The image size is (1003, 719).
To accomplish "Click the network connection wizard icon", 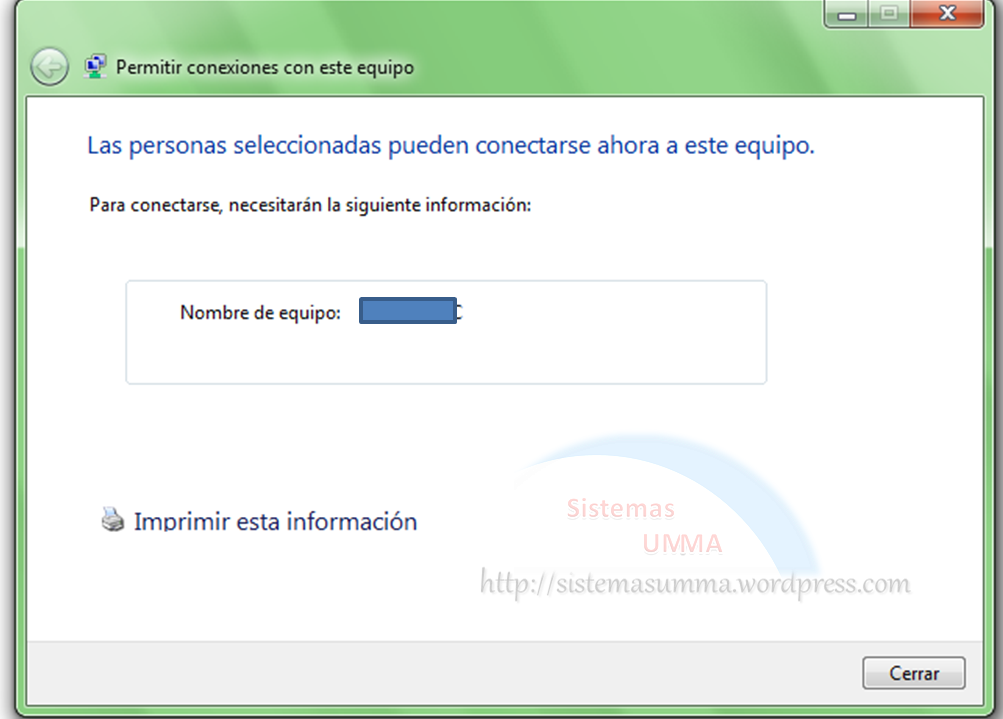I will (x=96, y=67).
